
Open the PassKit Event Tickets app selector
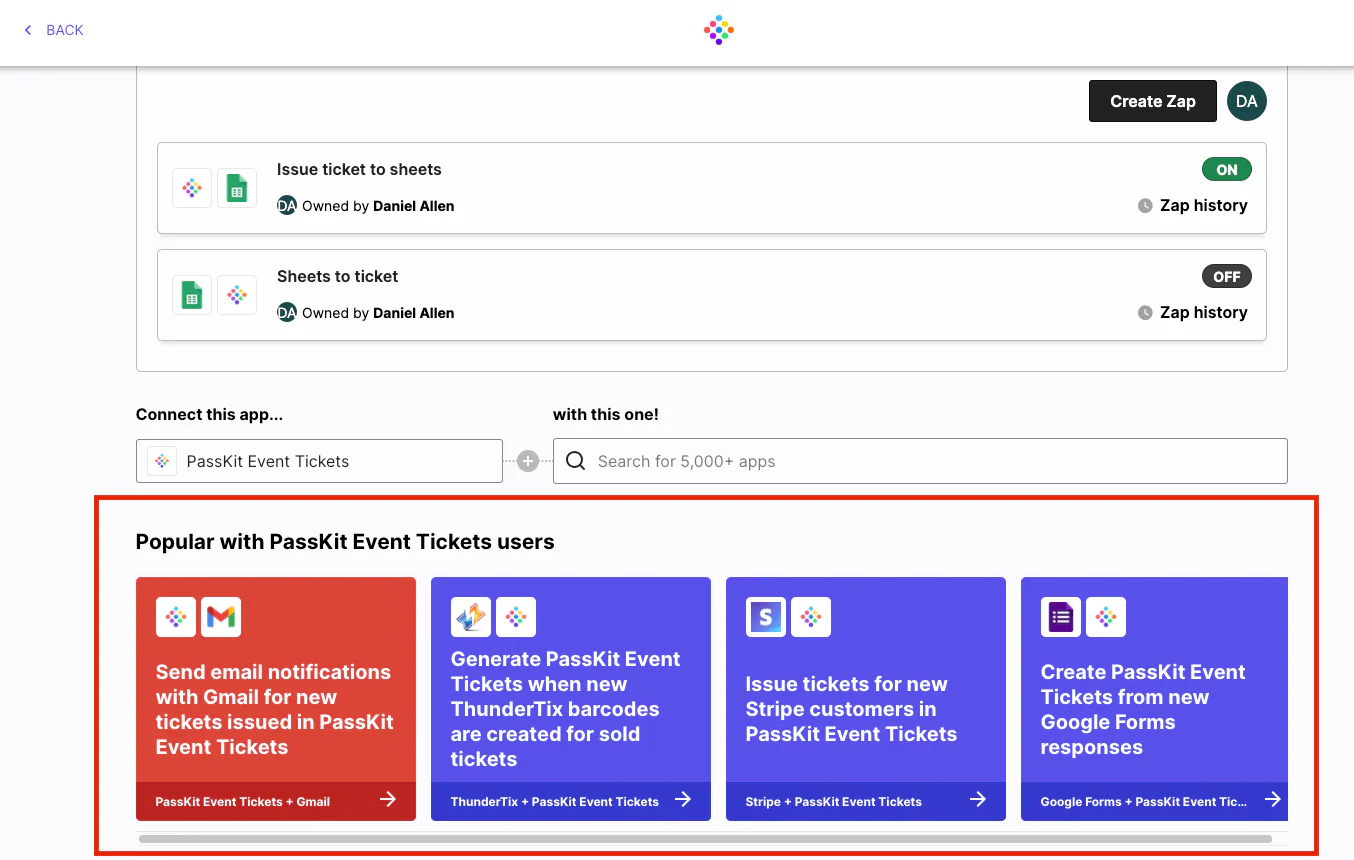pyautogui.click(x=319, y=461)
